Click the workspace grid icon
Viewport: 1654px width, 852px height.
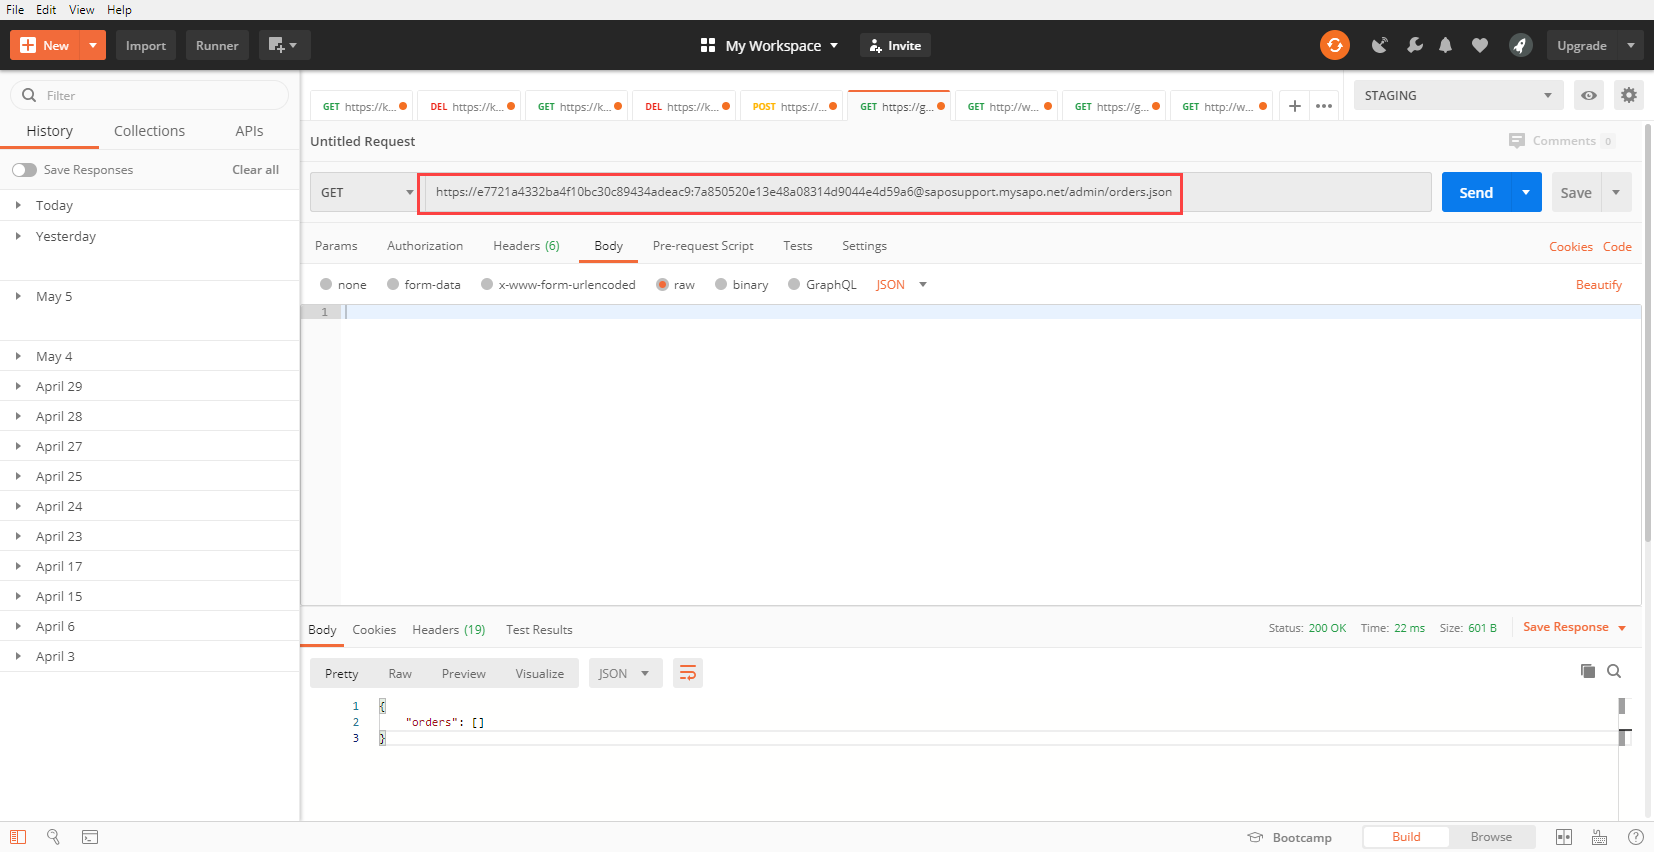[708, 45]
